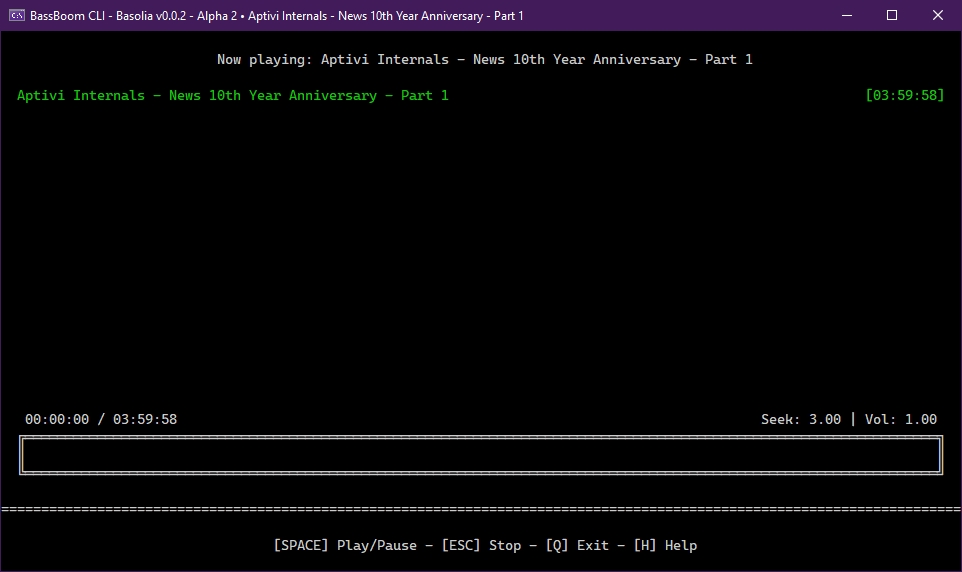The image size is (962, 572).
Task: Click the 00:00:00 elapsed time readout
Action: pos(57,419)
